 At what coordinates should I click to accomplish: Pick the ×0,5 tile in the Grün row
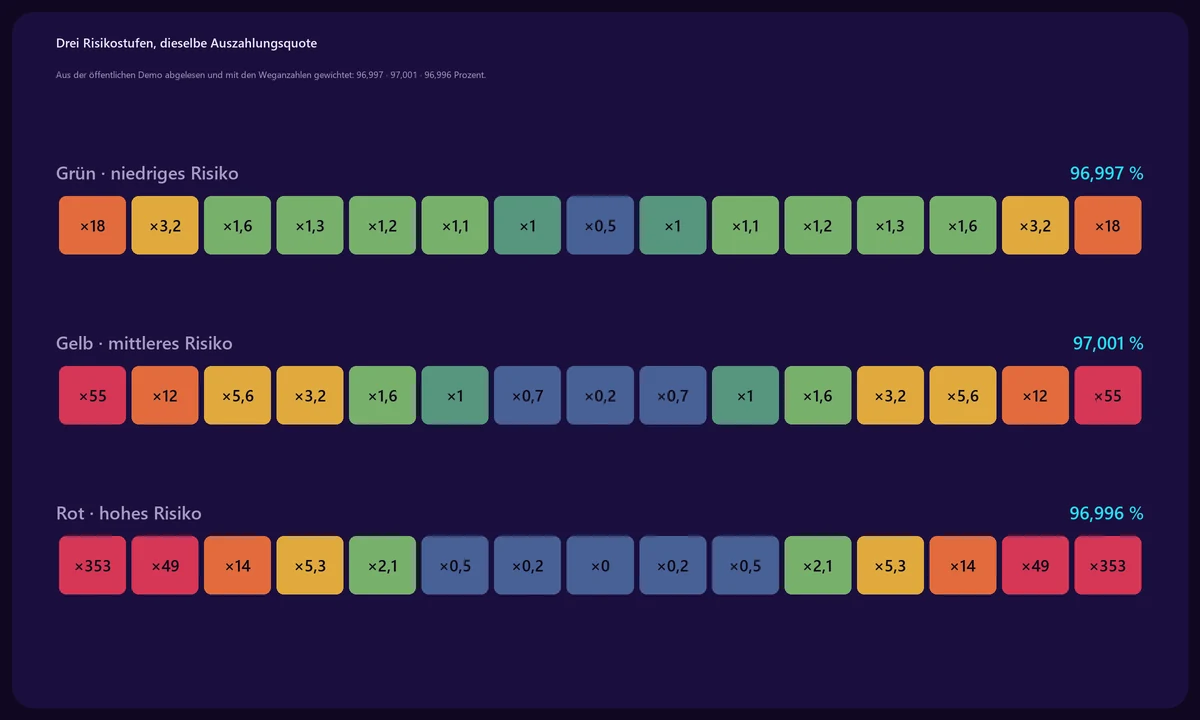(x=600, y=225)
